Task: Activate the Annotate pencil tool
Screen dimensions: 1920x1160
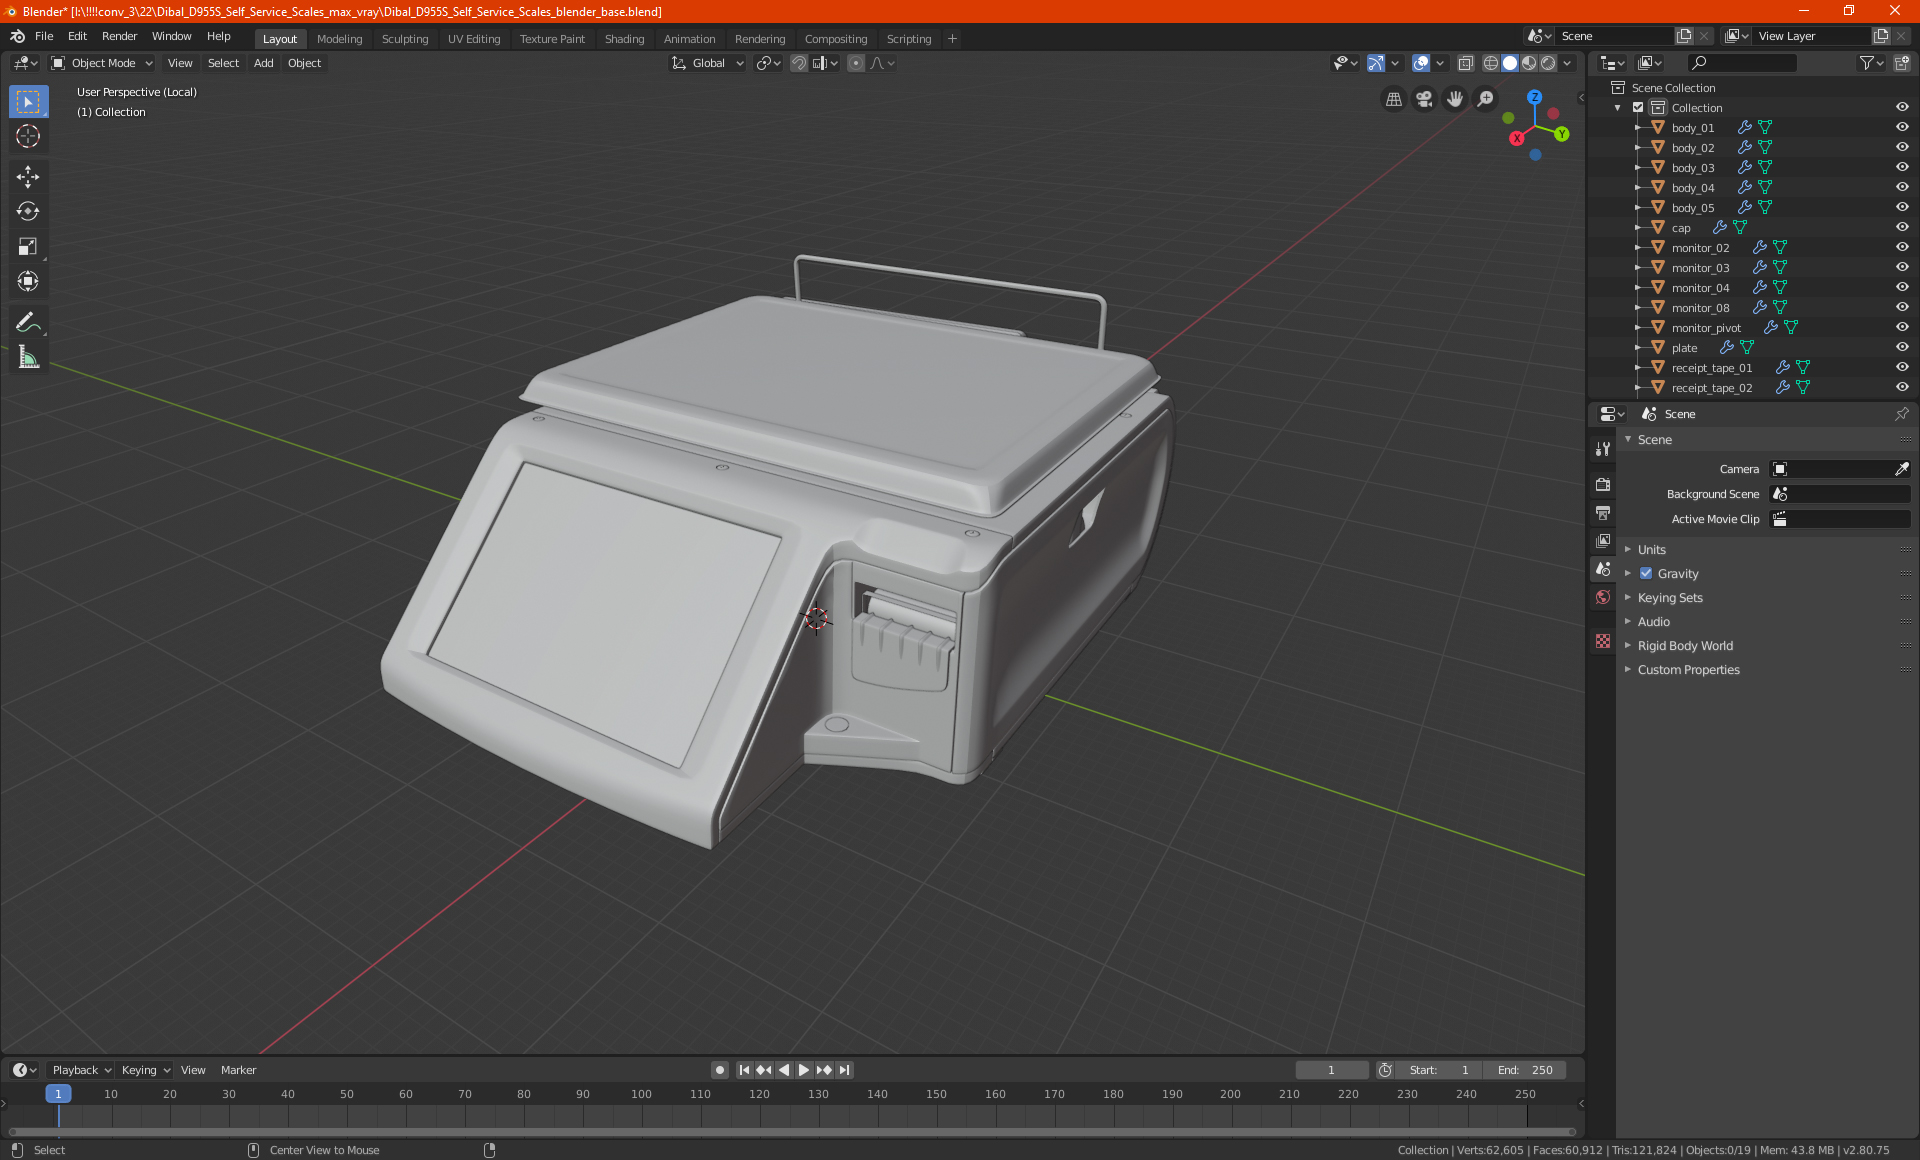Action: coord(28,322)
